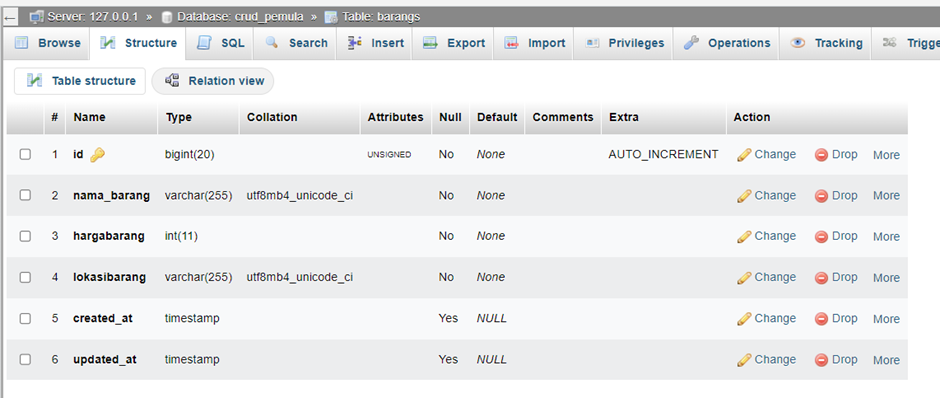Open More options for nama_barang
Image resolution: width=940 pixels, height=398 pixels.
pos(886,195)
